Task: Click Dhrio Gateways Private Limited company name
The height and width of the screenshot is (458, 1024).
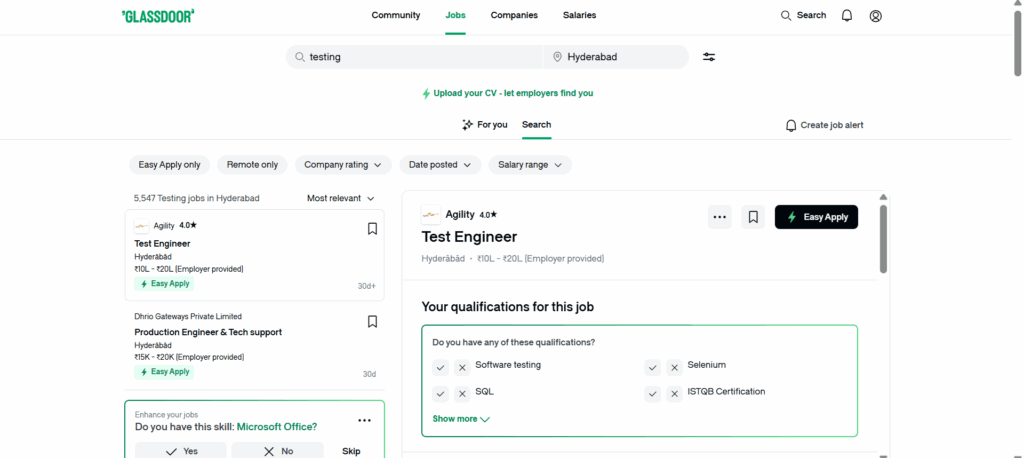Action: click(x=188, y=316)
